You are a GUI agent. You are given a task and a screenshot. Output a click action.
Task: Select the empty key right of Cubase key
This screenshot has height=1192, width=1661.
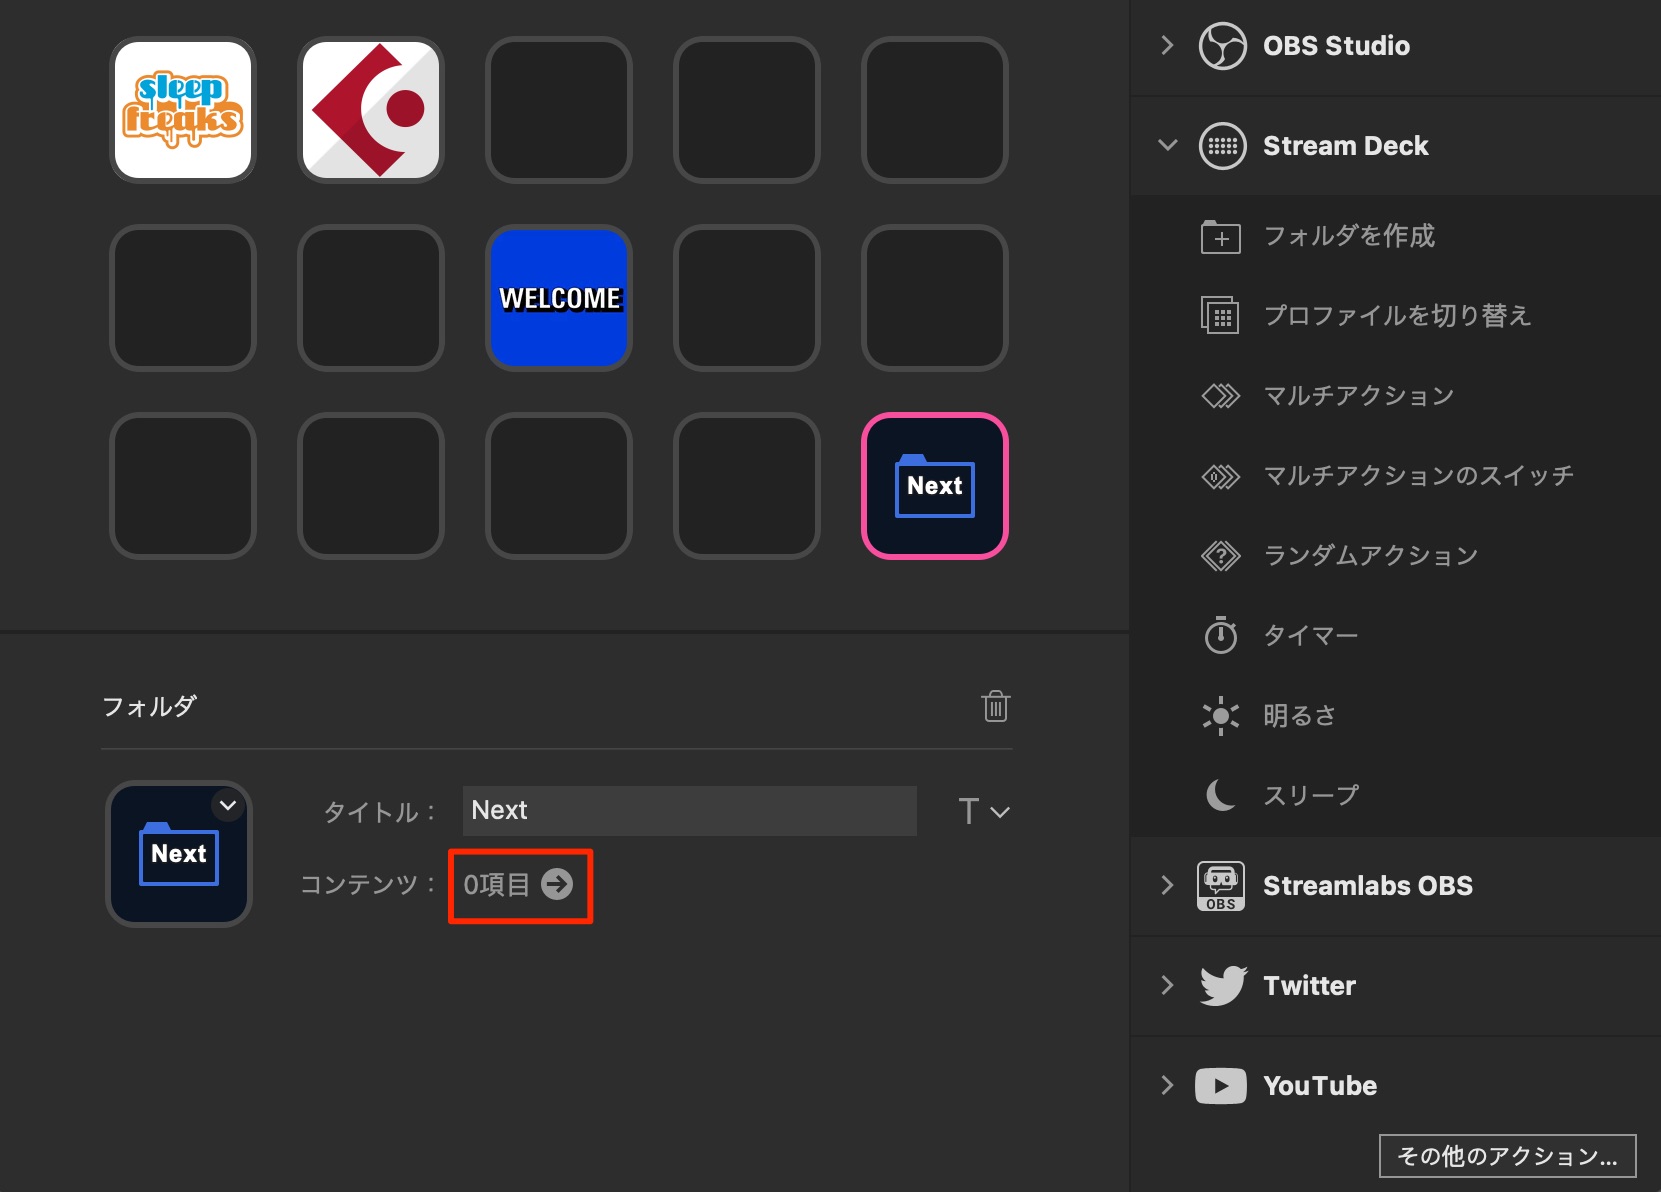pos(559,110)
